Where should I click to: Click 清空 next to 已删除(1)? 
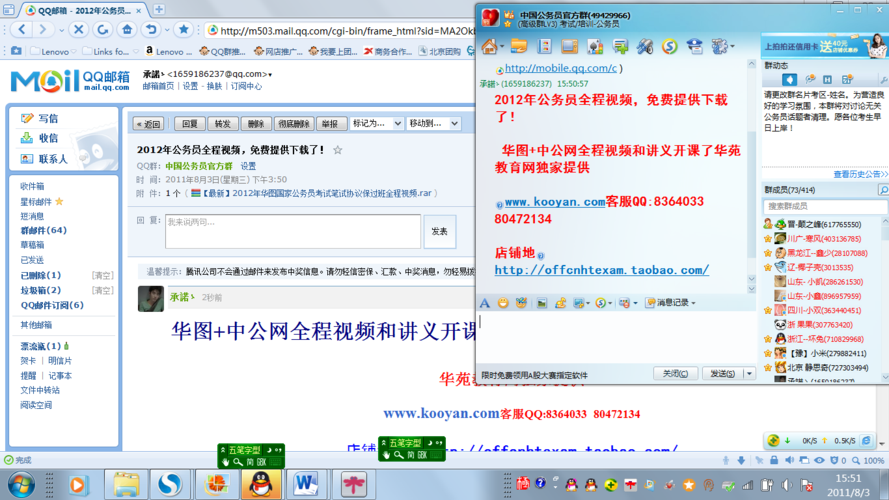(103, 276)
